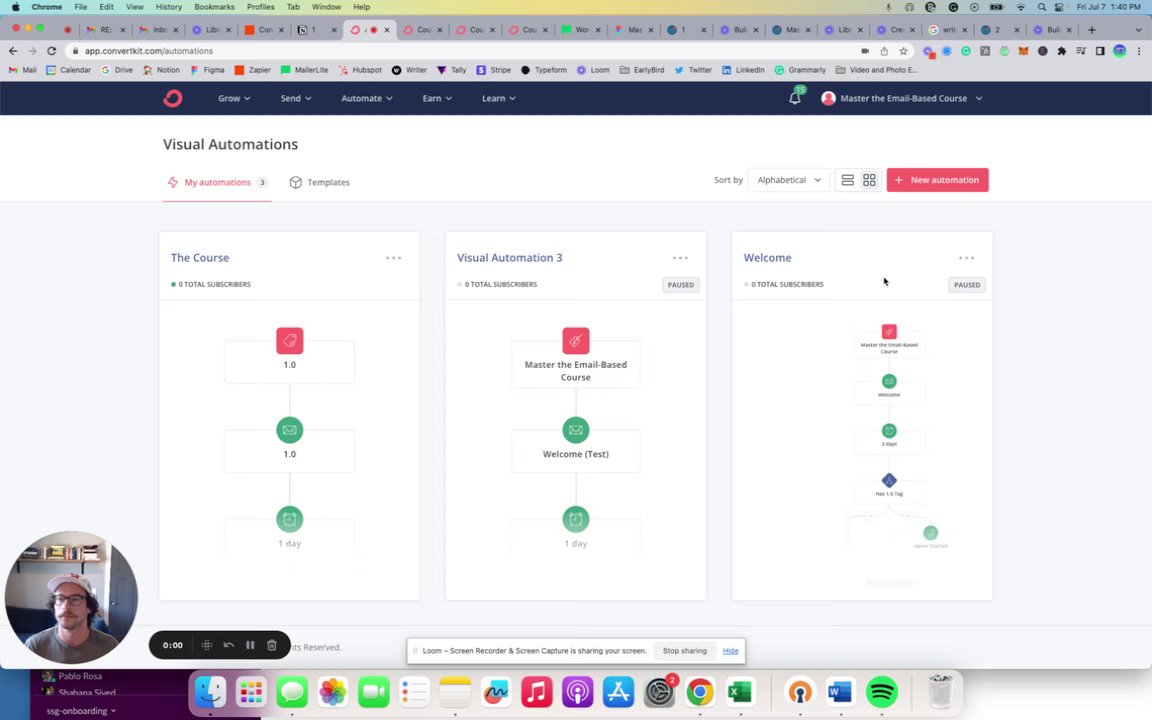Open Finder from the dock
The height and width of the screenshot is (720, 1152).
pyautogui.click(x=211, y=691)
